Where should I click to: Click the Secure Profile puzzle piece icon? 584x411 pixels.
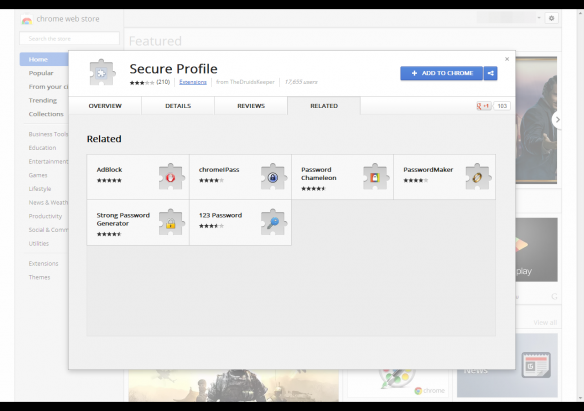(x=102, y=73)
